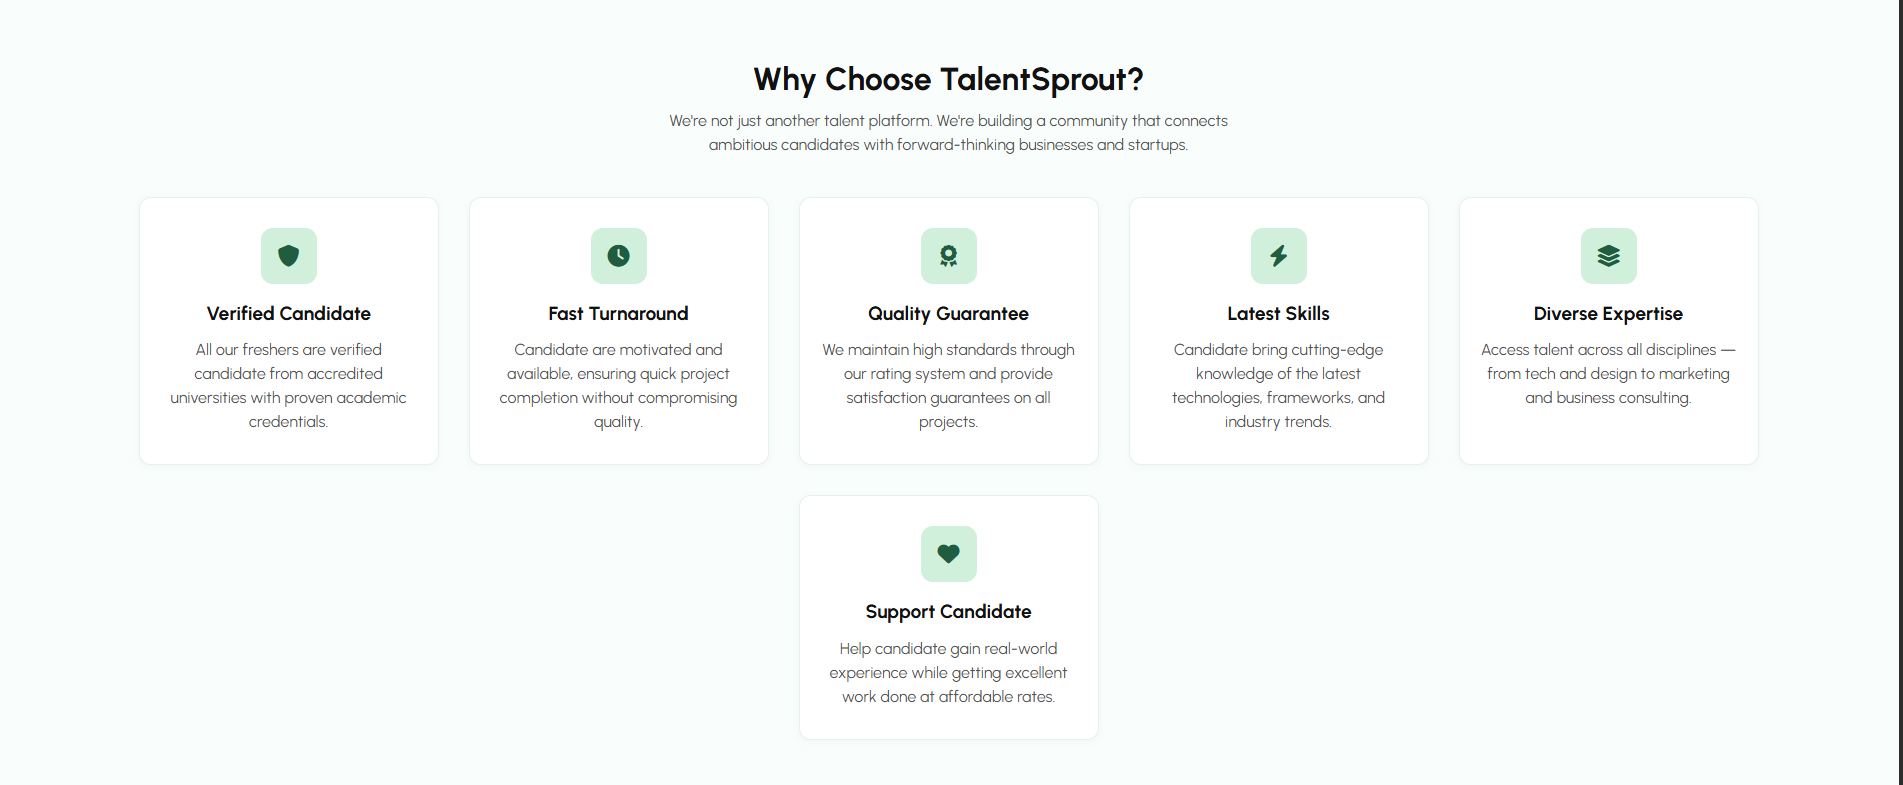This screenshot has height=785, width=1903.
Task: Open the Latest Skills card
Action: (1278, 330)
